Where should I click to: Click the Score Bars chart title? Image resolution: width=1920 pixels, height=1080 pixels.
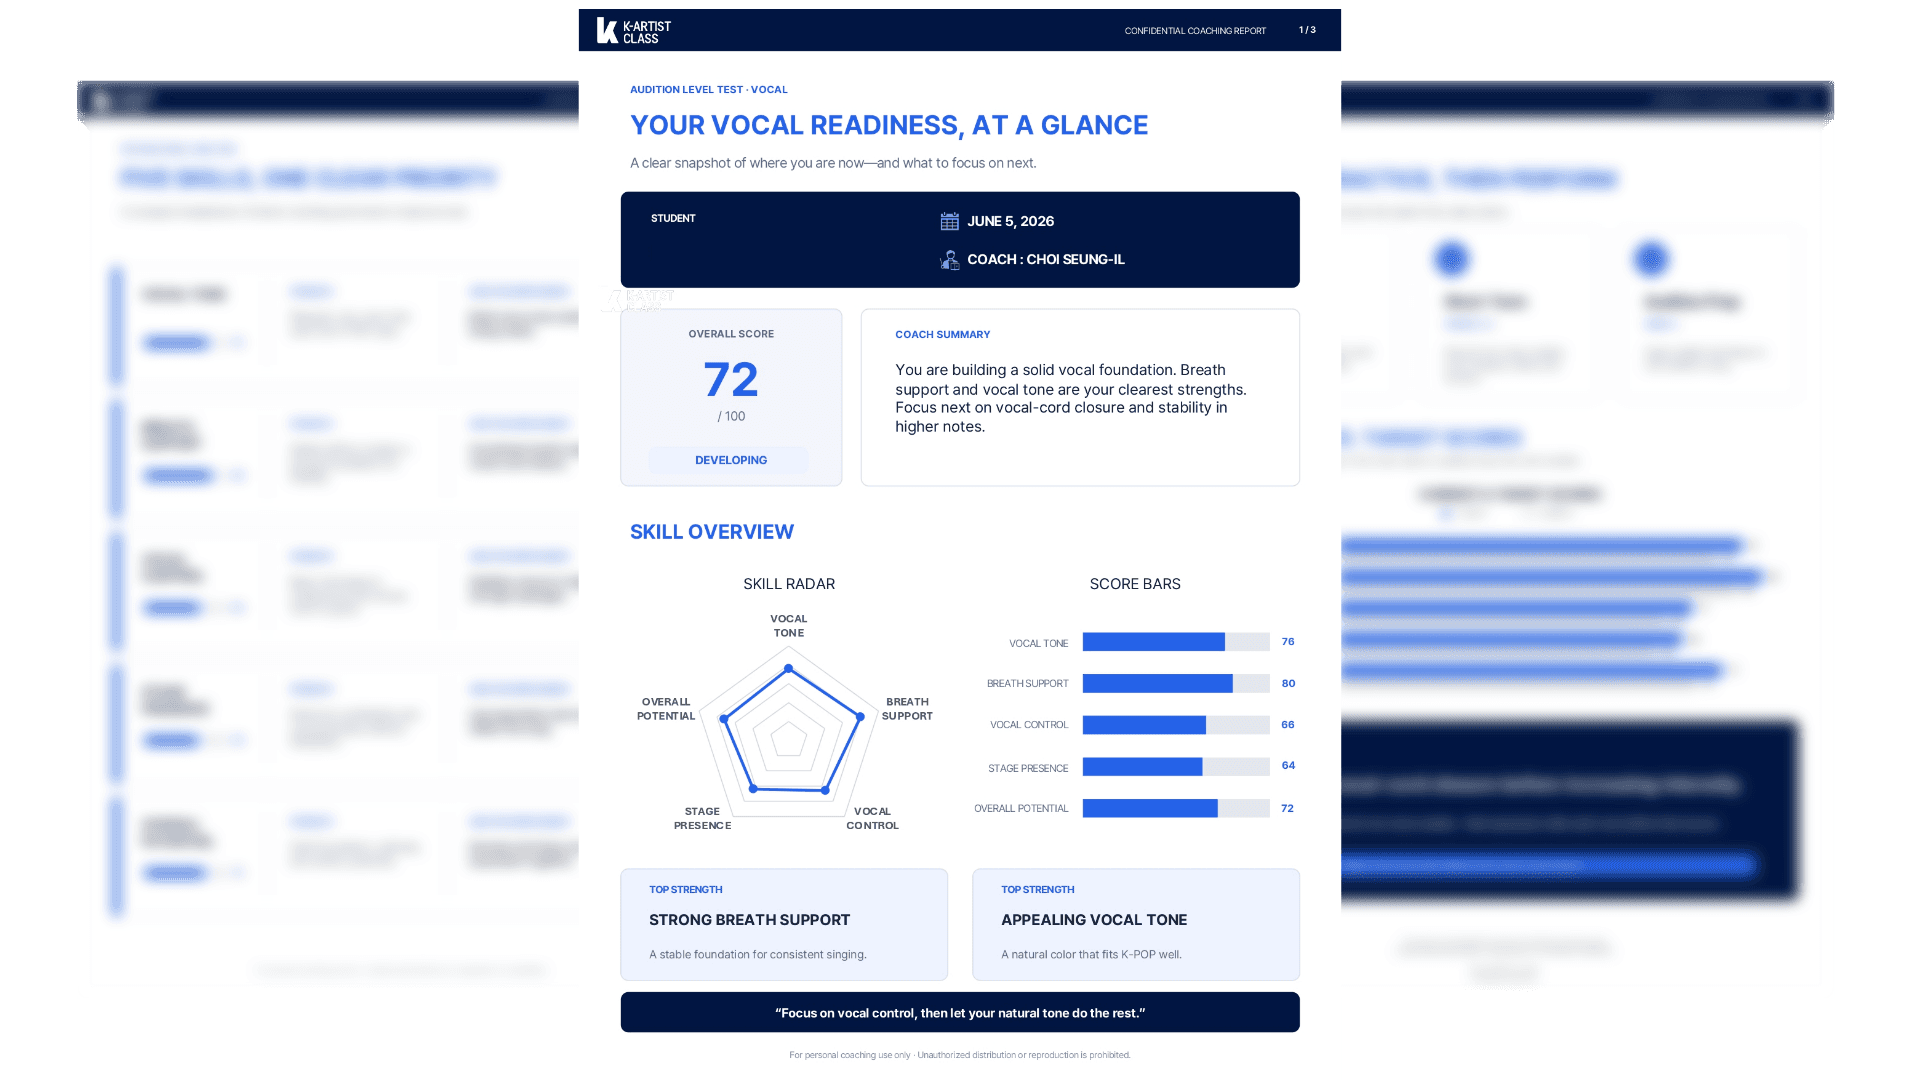click(x=1135, y=584)
